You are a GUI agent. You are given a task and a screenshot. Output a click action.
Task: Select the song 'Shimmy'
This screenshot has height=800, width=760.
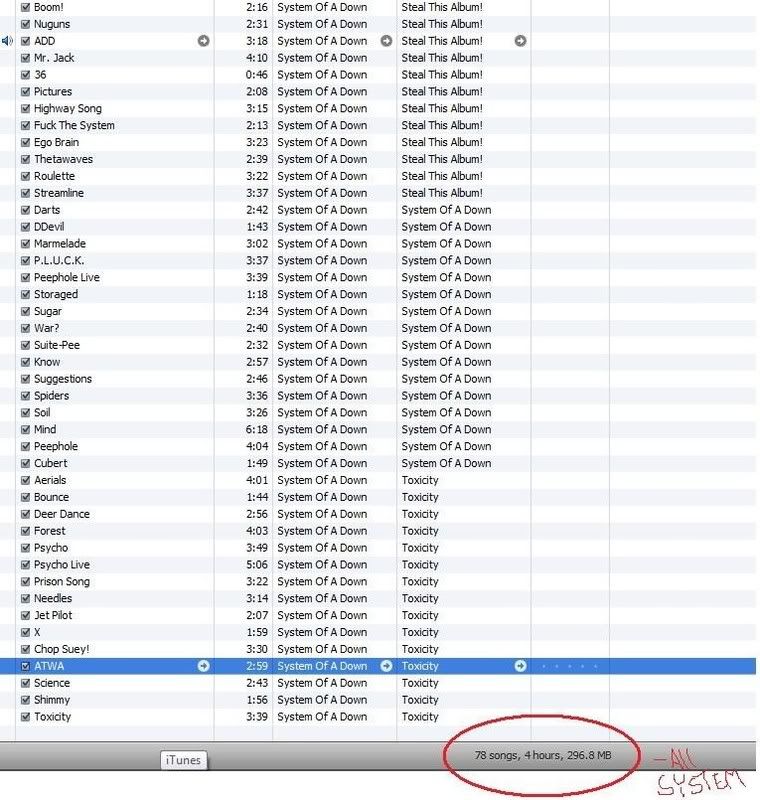tap(52, 699)
